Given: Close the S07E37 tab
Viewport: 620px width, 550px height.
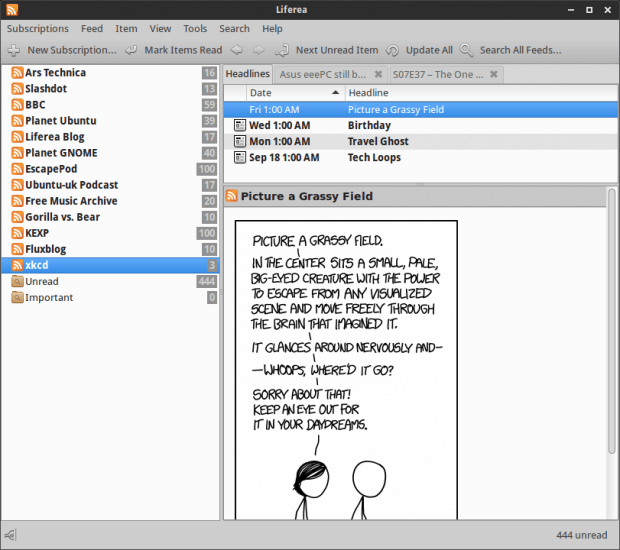Looking at the screenshot, I should tap(493, 74).
